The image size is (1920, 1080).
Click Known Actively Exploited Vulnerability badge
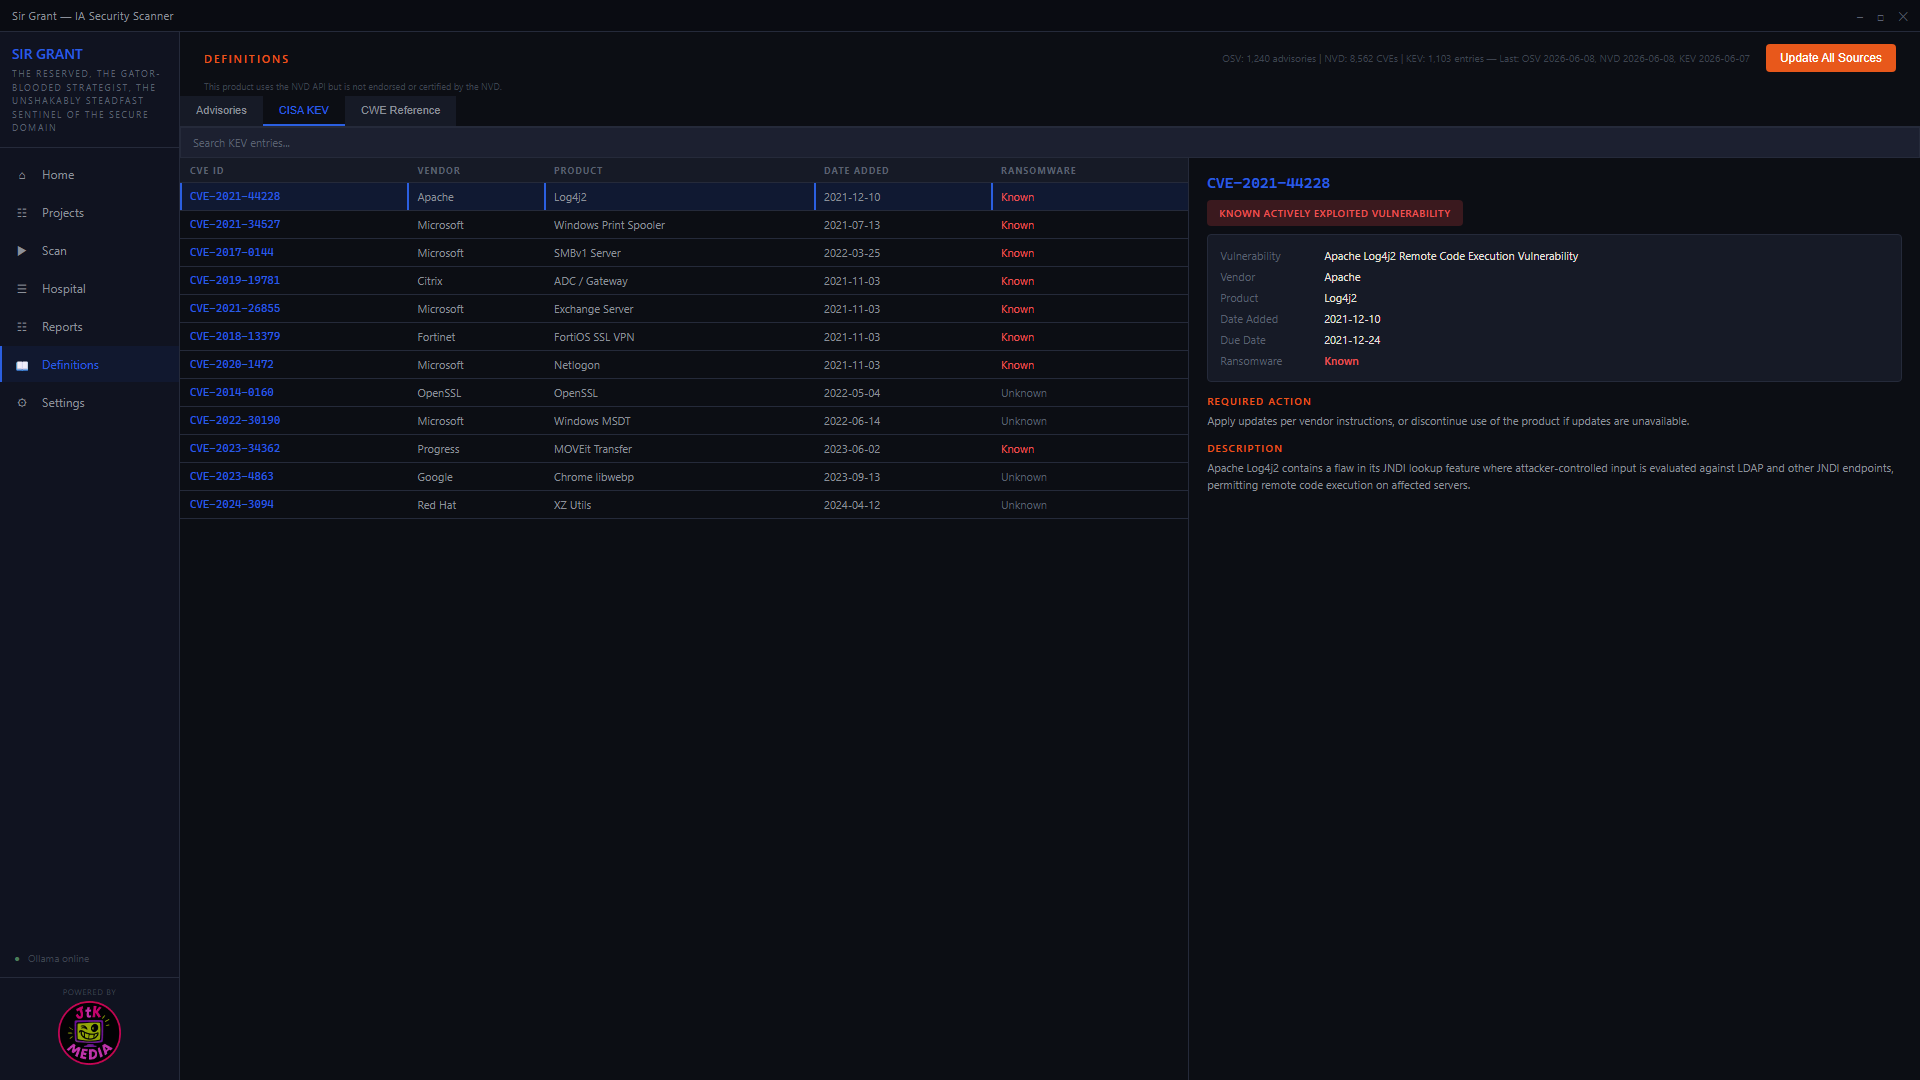click(x=1334, y=213)
